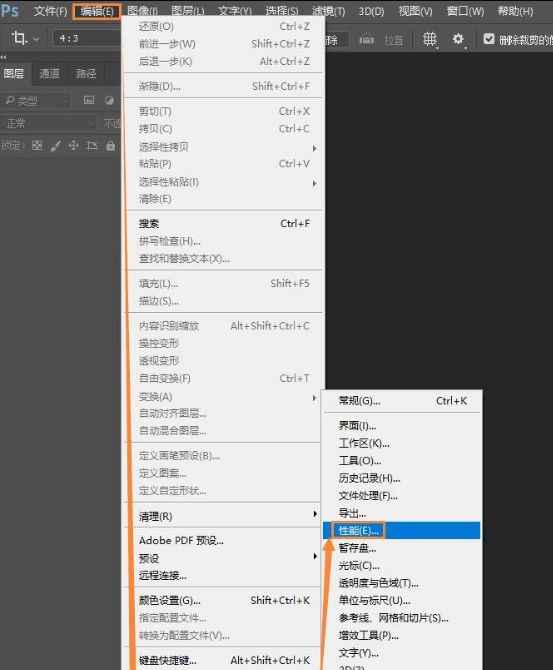The width and height of the screenshot is (553, 670).
Task: Lock all padlock icon
Action: [111, 146]
